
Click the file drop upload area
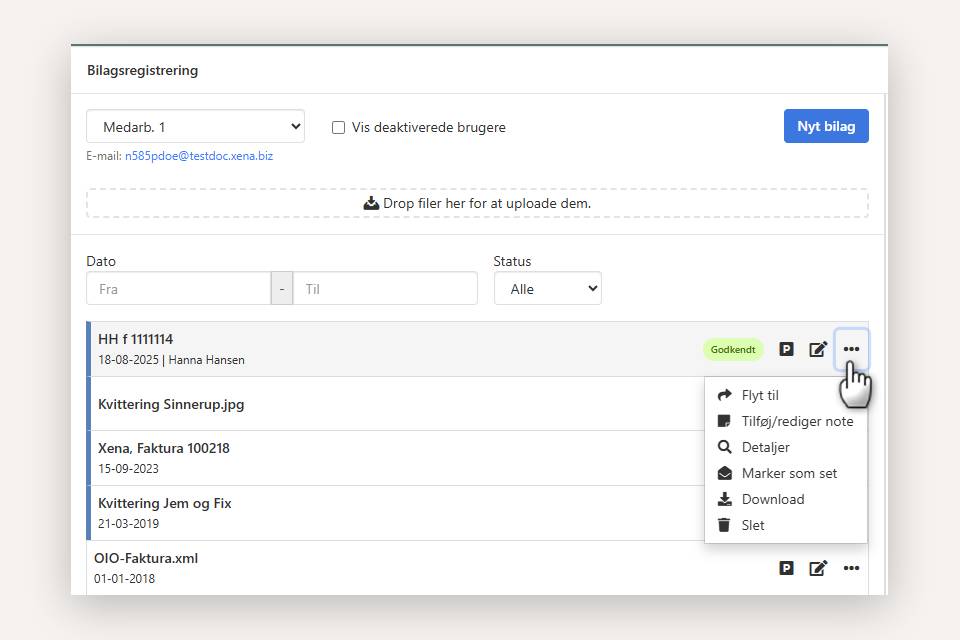(478, 203)
